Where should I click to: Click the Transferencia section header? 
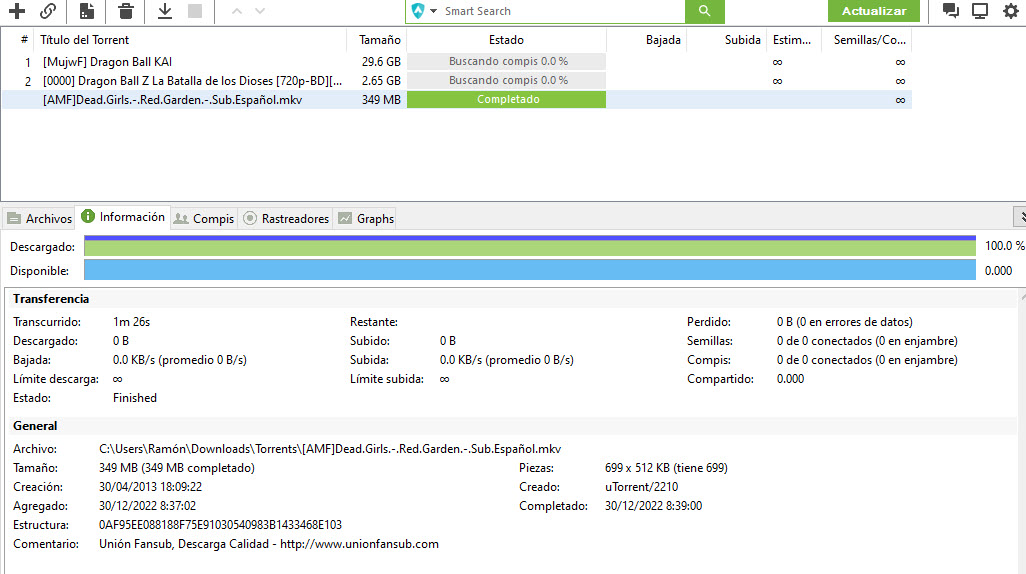tap(51, 299)
